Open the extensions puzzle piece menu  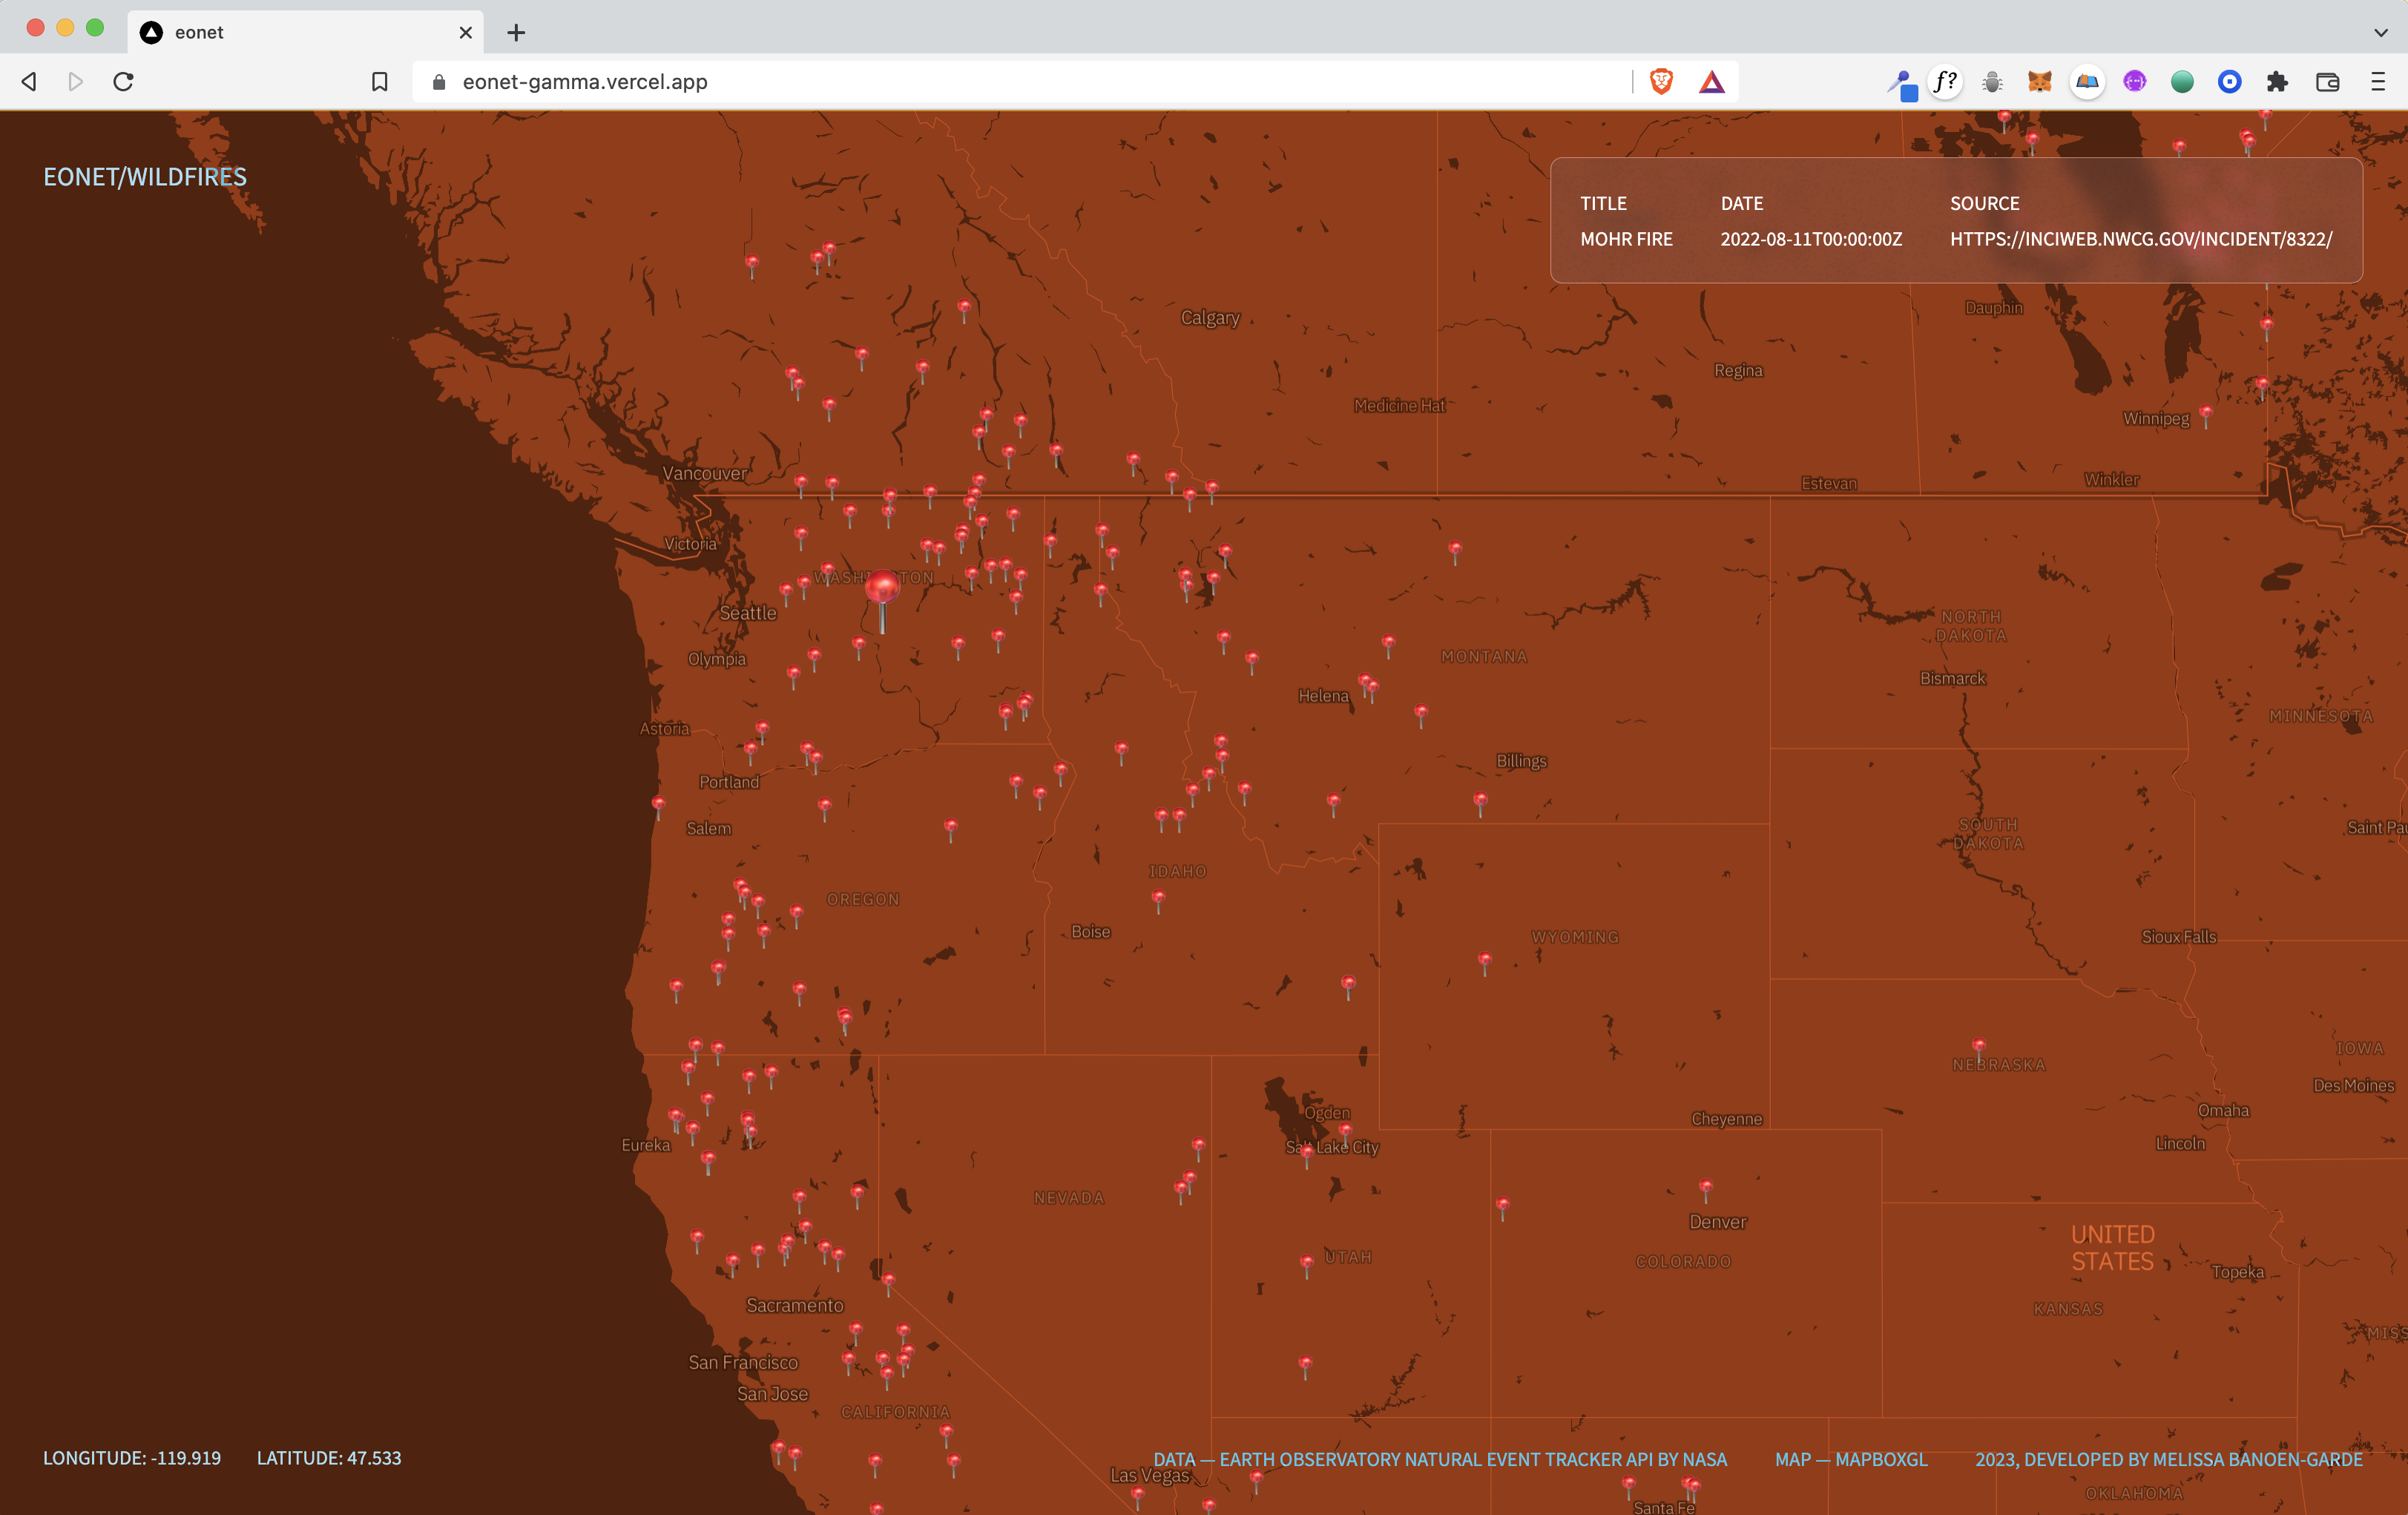point(2277,82)
